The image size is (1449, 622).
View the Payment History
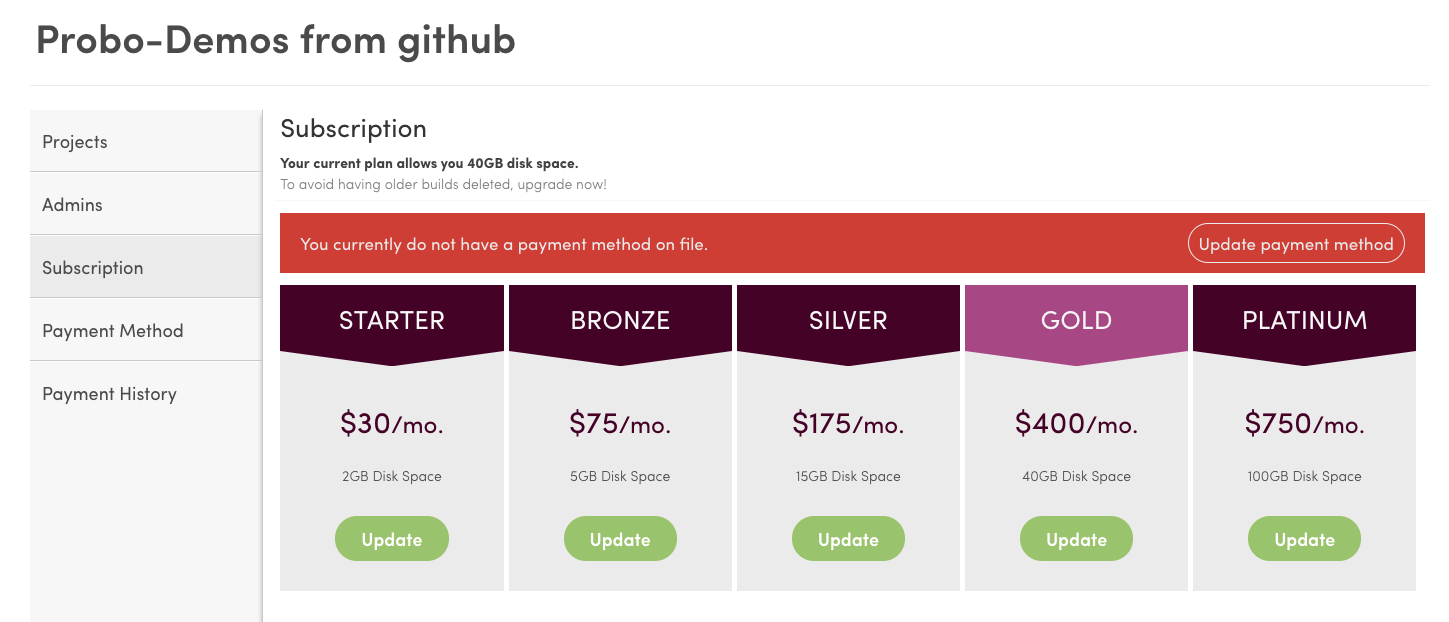[109, 393]
